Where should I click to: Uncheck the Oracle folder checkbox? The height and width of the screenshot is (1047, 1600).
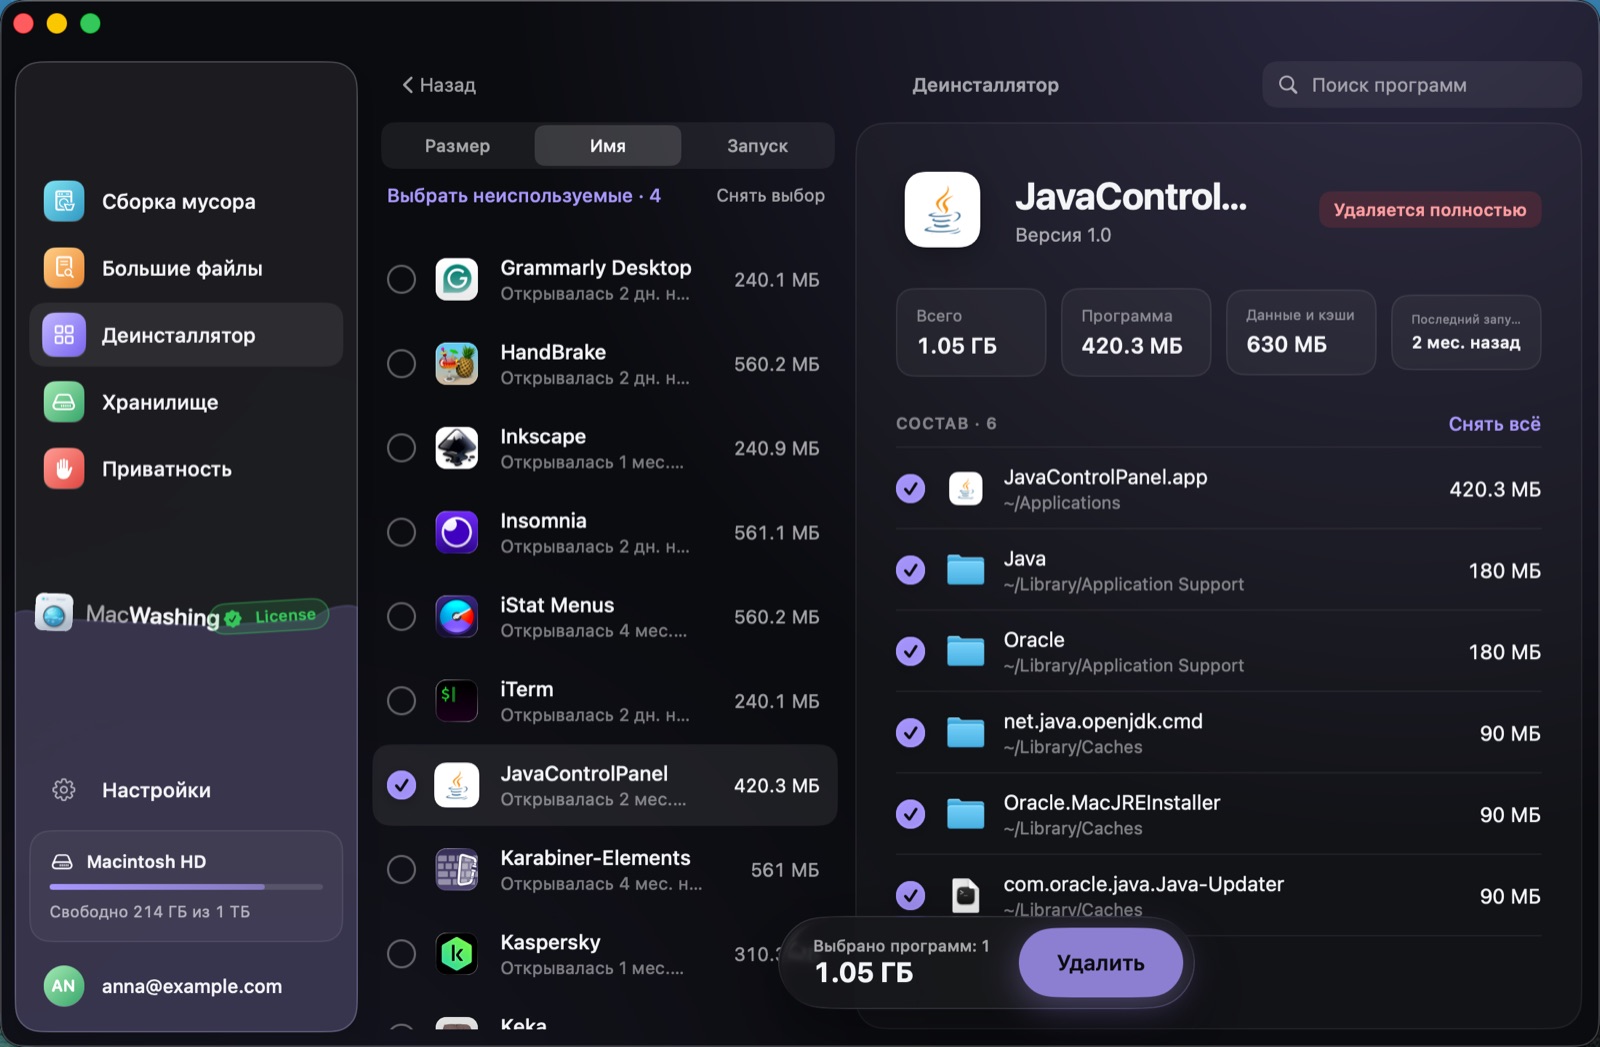[x=910, y=652]
